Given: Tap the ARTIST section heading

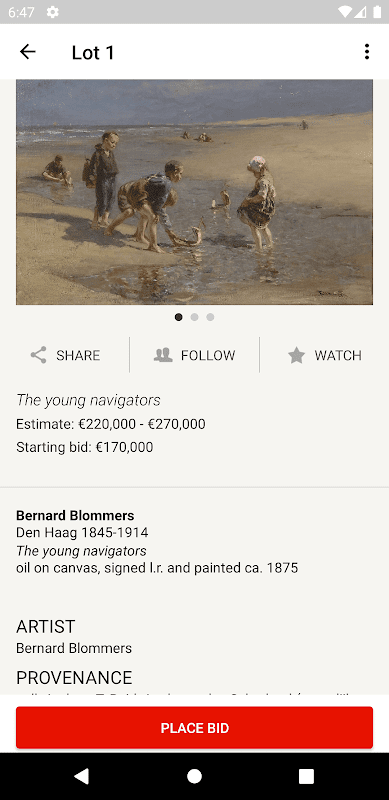Looking at the screenshot, I should [x=45, y=627].
